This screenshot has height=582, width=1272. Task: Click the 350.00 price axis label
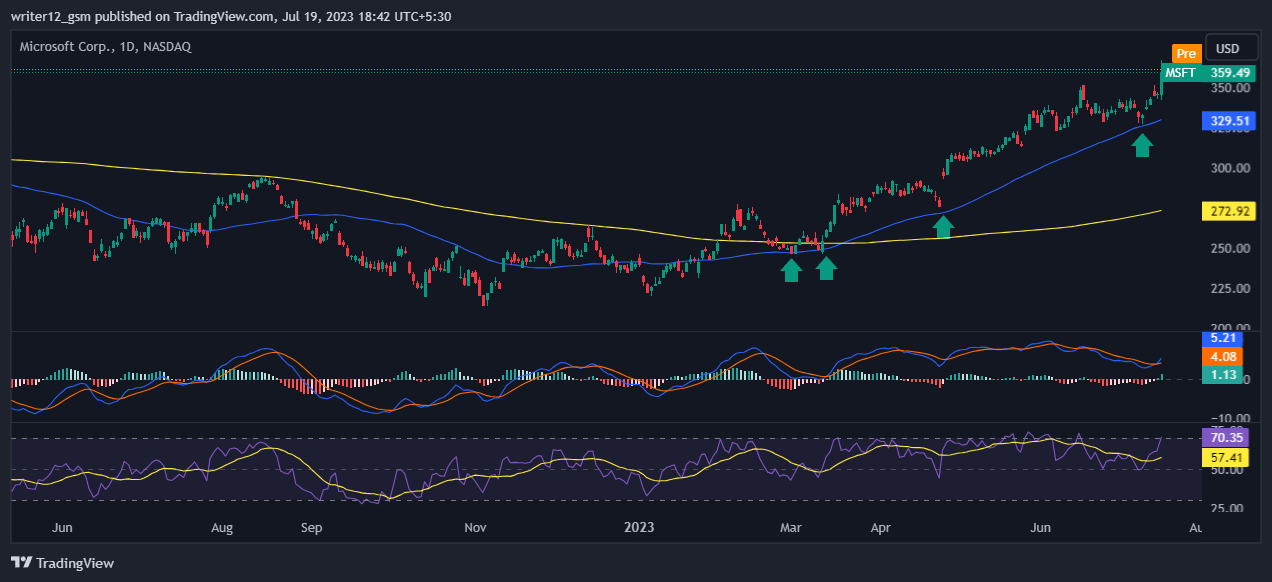click(1230, 88)
